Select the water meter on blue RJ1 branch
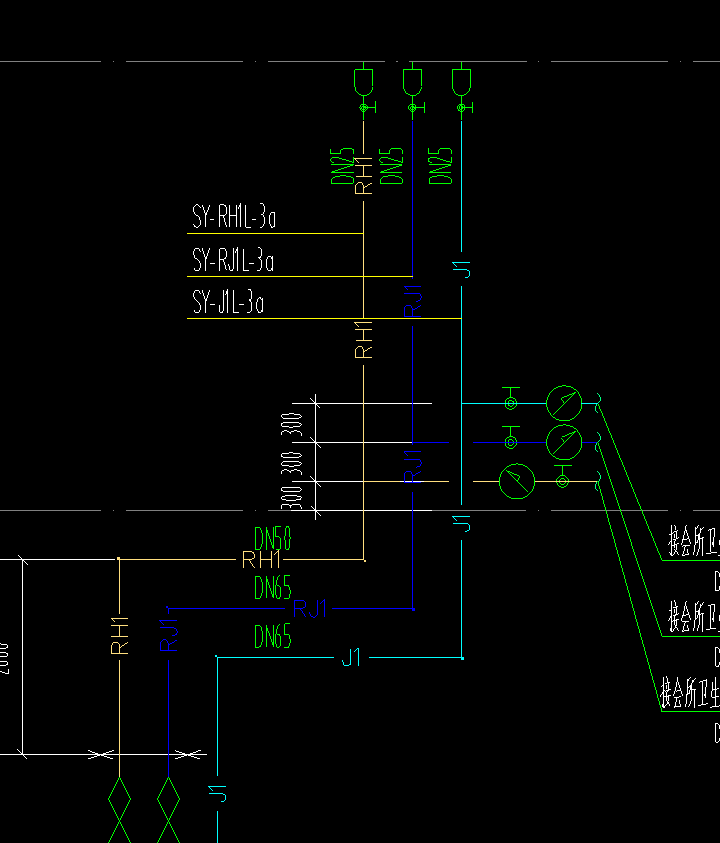Screen dimensions: 720x843 pyautogui.click(x=564, y=442)
